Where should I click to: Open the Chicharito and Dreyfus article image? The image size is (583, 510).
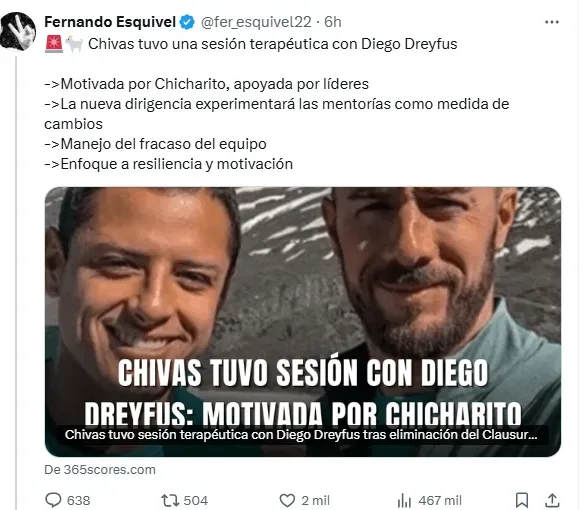pos(303,321)
